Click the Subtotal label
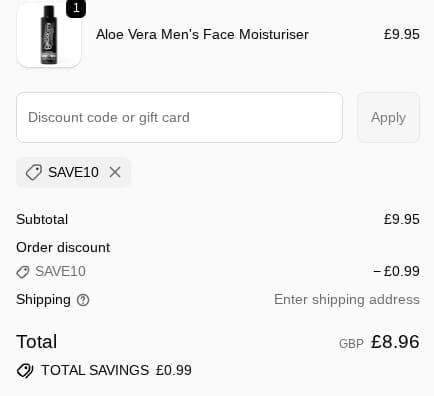The height and width of the screenshot is (396, 434). (x=42, y=219)
